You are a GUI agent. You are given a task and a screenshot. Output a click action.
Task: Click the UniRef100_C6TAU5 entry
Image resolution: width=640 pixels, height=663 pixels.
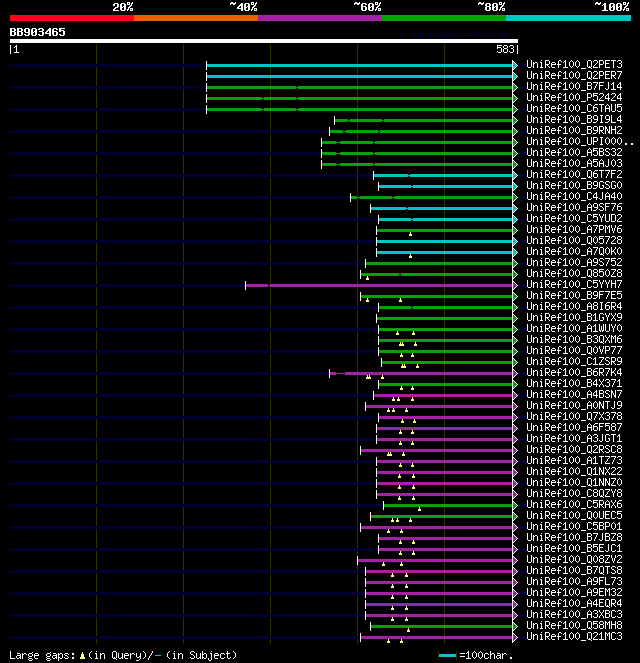click(x=574, y=108)
